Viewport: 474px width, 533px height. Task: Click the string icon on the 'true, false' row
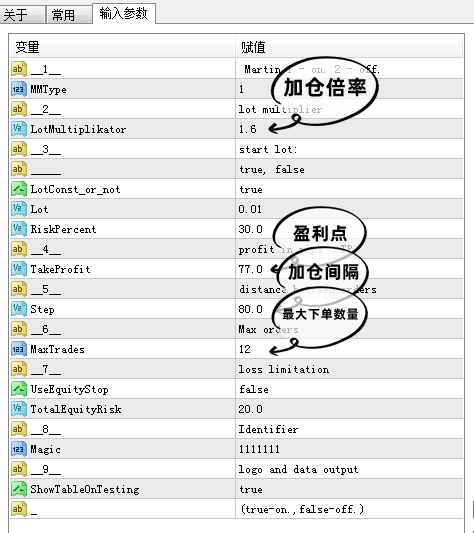tap(19, 169)
